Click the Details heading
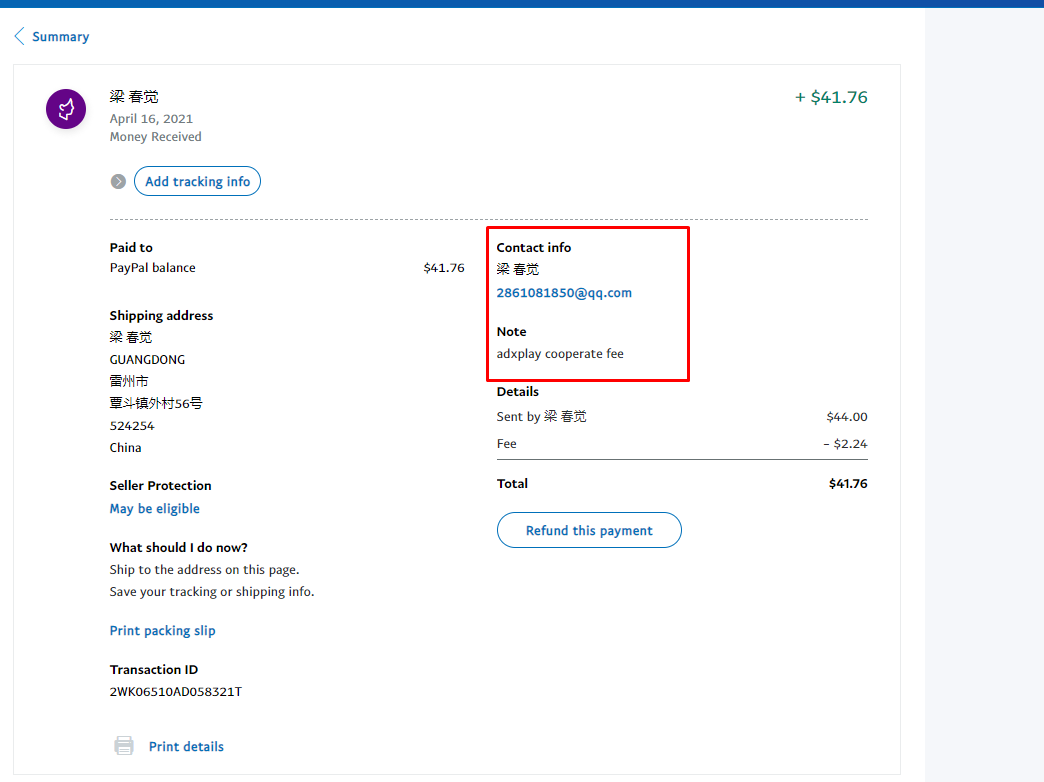Viewport: 1044px width, 782px height. click(517, 392)
